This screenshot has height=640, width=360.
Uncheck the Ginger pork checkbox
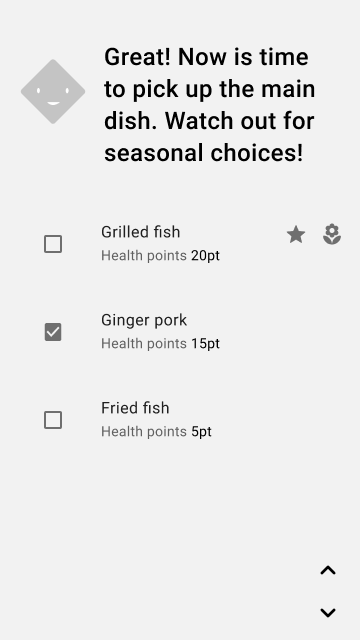[x=53, y=332]
